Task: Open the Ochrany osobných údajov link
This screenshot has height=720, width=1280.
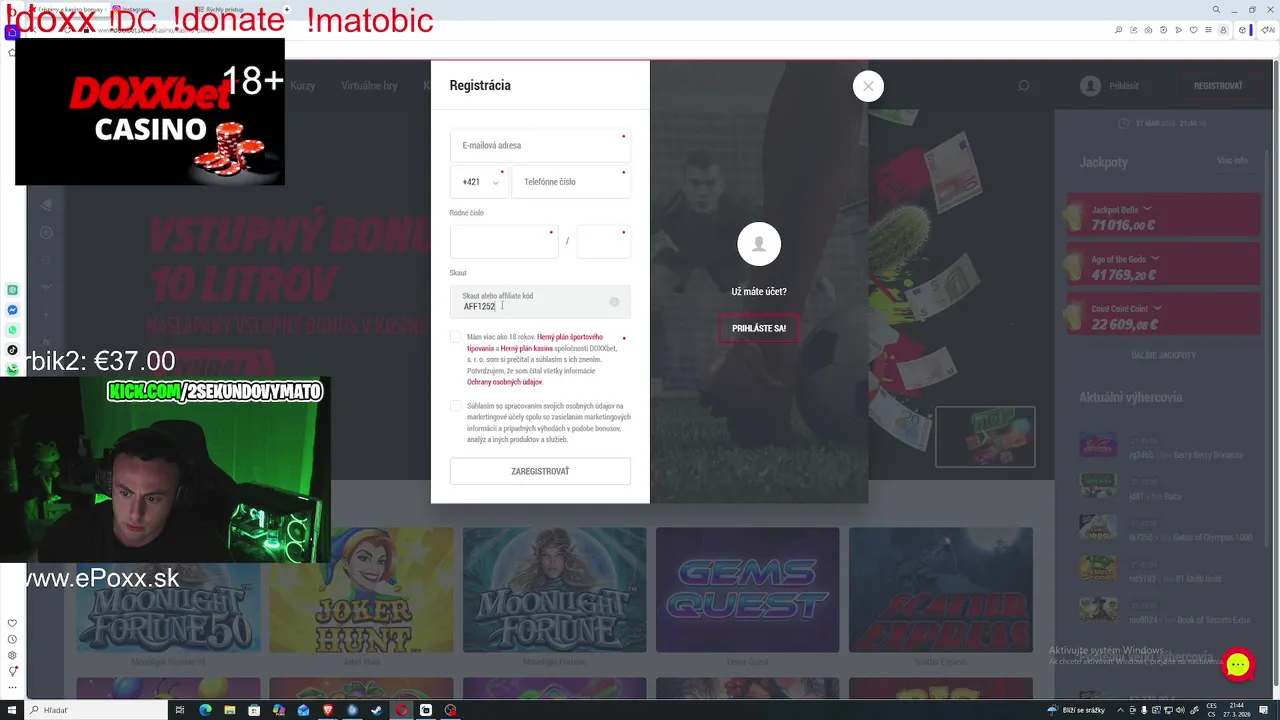Action: (x=505, y=382)
